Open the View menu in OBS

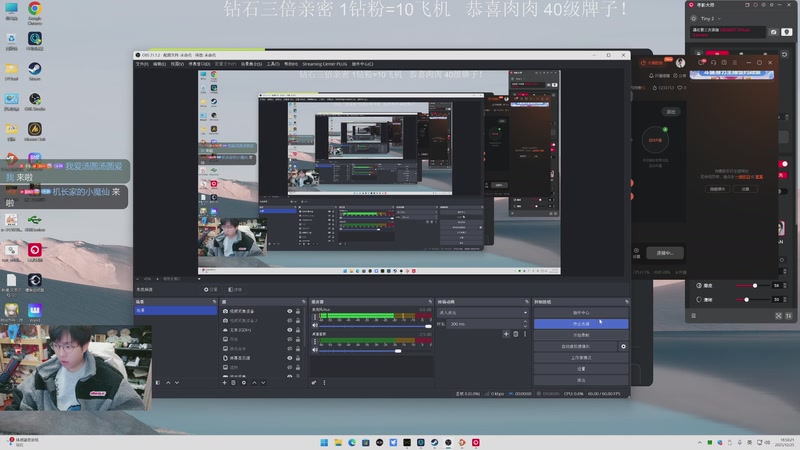tap(177, 64)
